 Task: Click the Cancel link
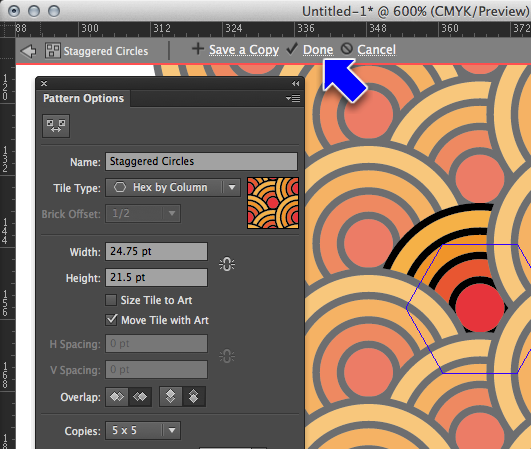(376, 50)
